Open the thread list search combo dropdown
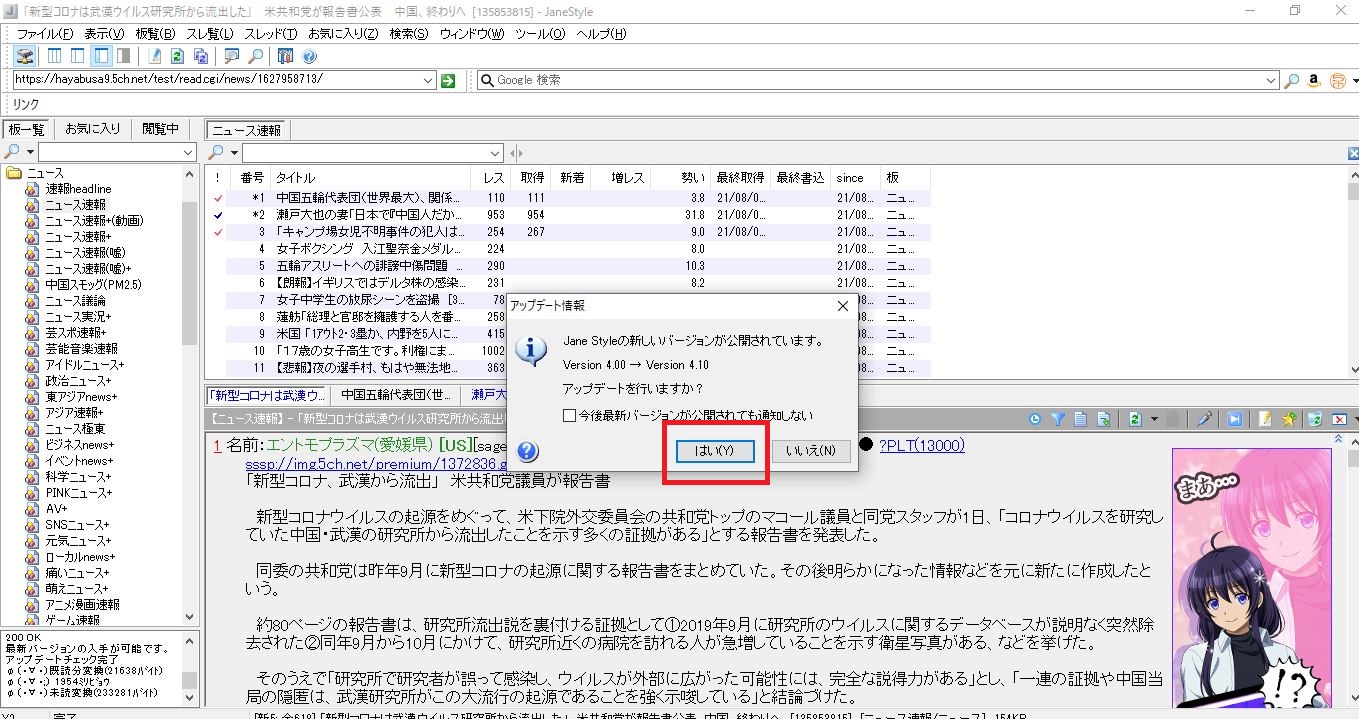 coord(495,153)
